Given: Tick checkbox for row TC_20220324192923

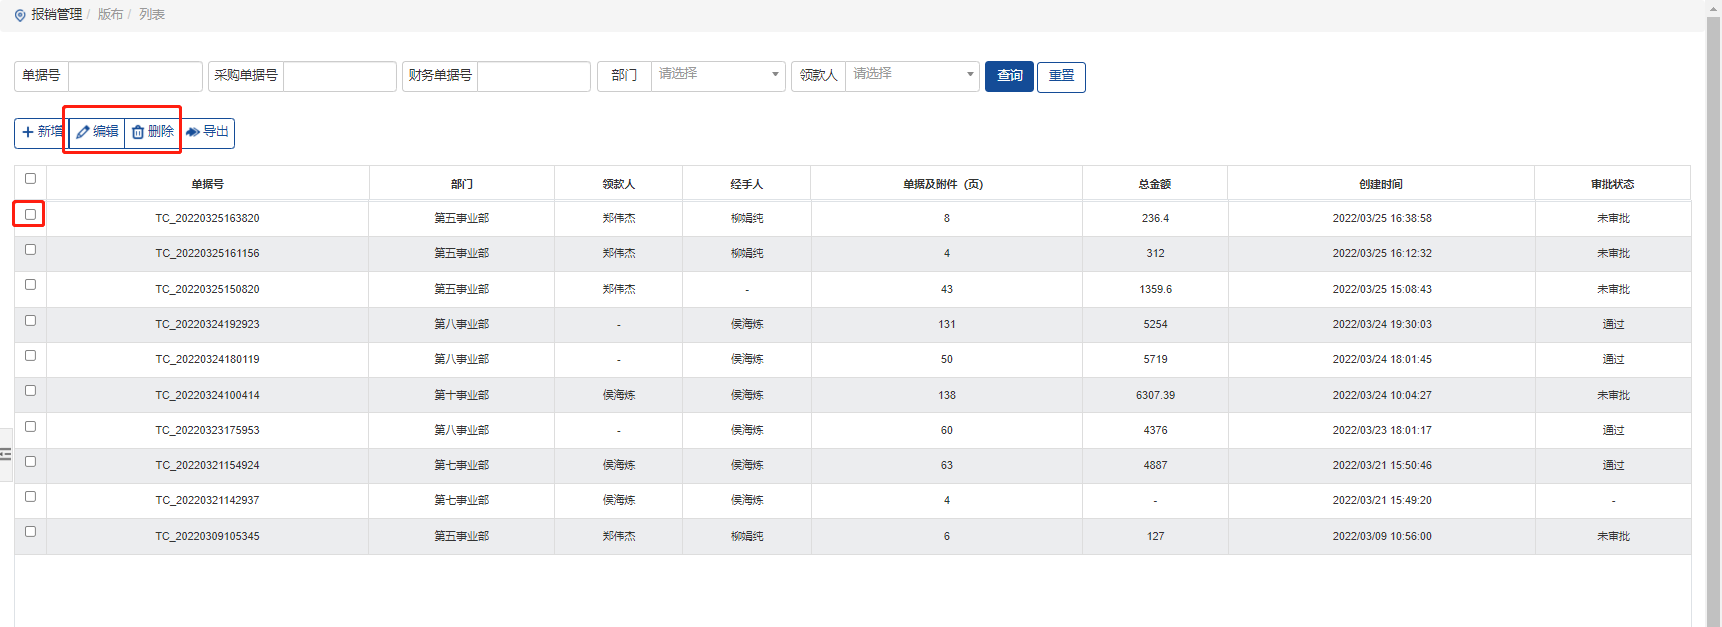Looking at the screenshot, I should [x=30, y=321].
